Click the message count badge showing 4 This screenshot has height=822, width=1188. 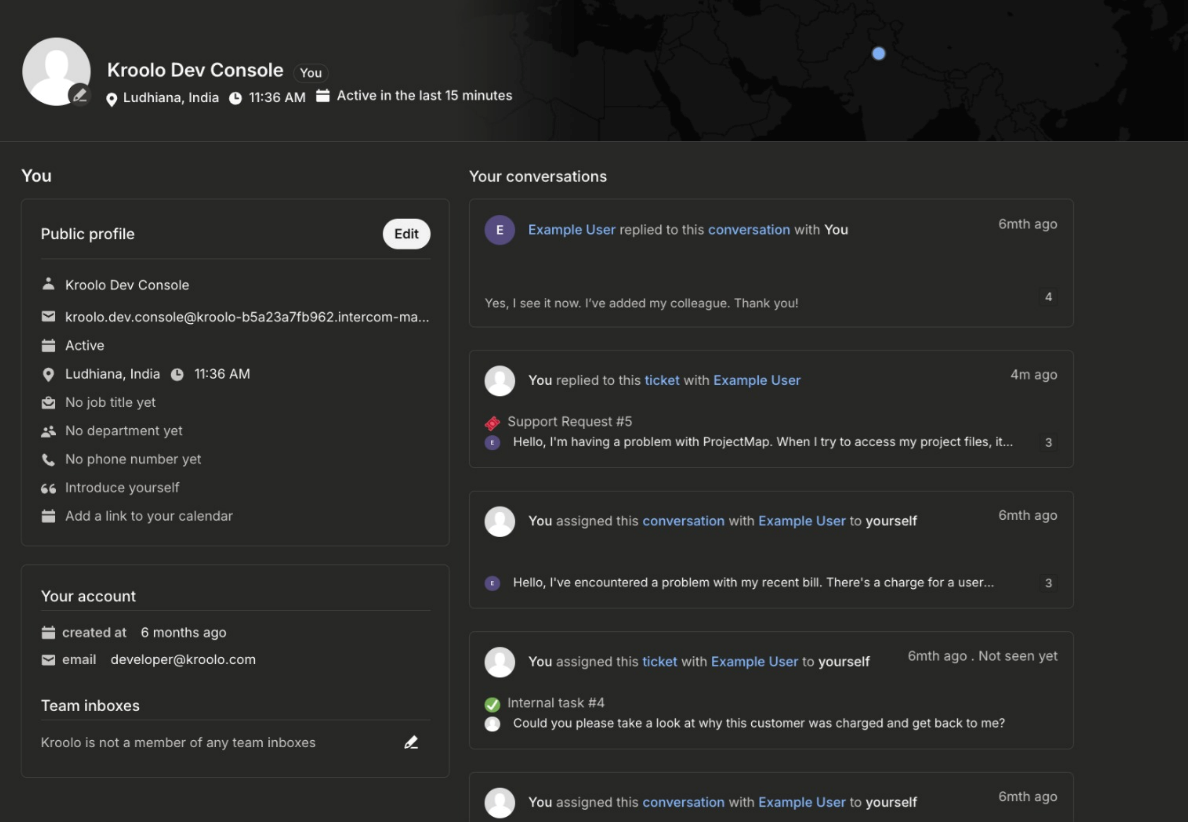1048,297
